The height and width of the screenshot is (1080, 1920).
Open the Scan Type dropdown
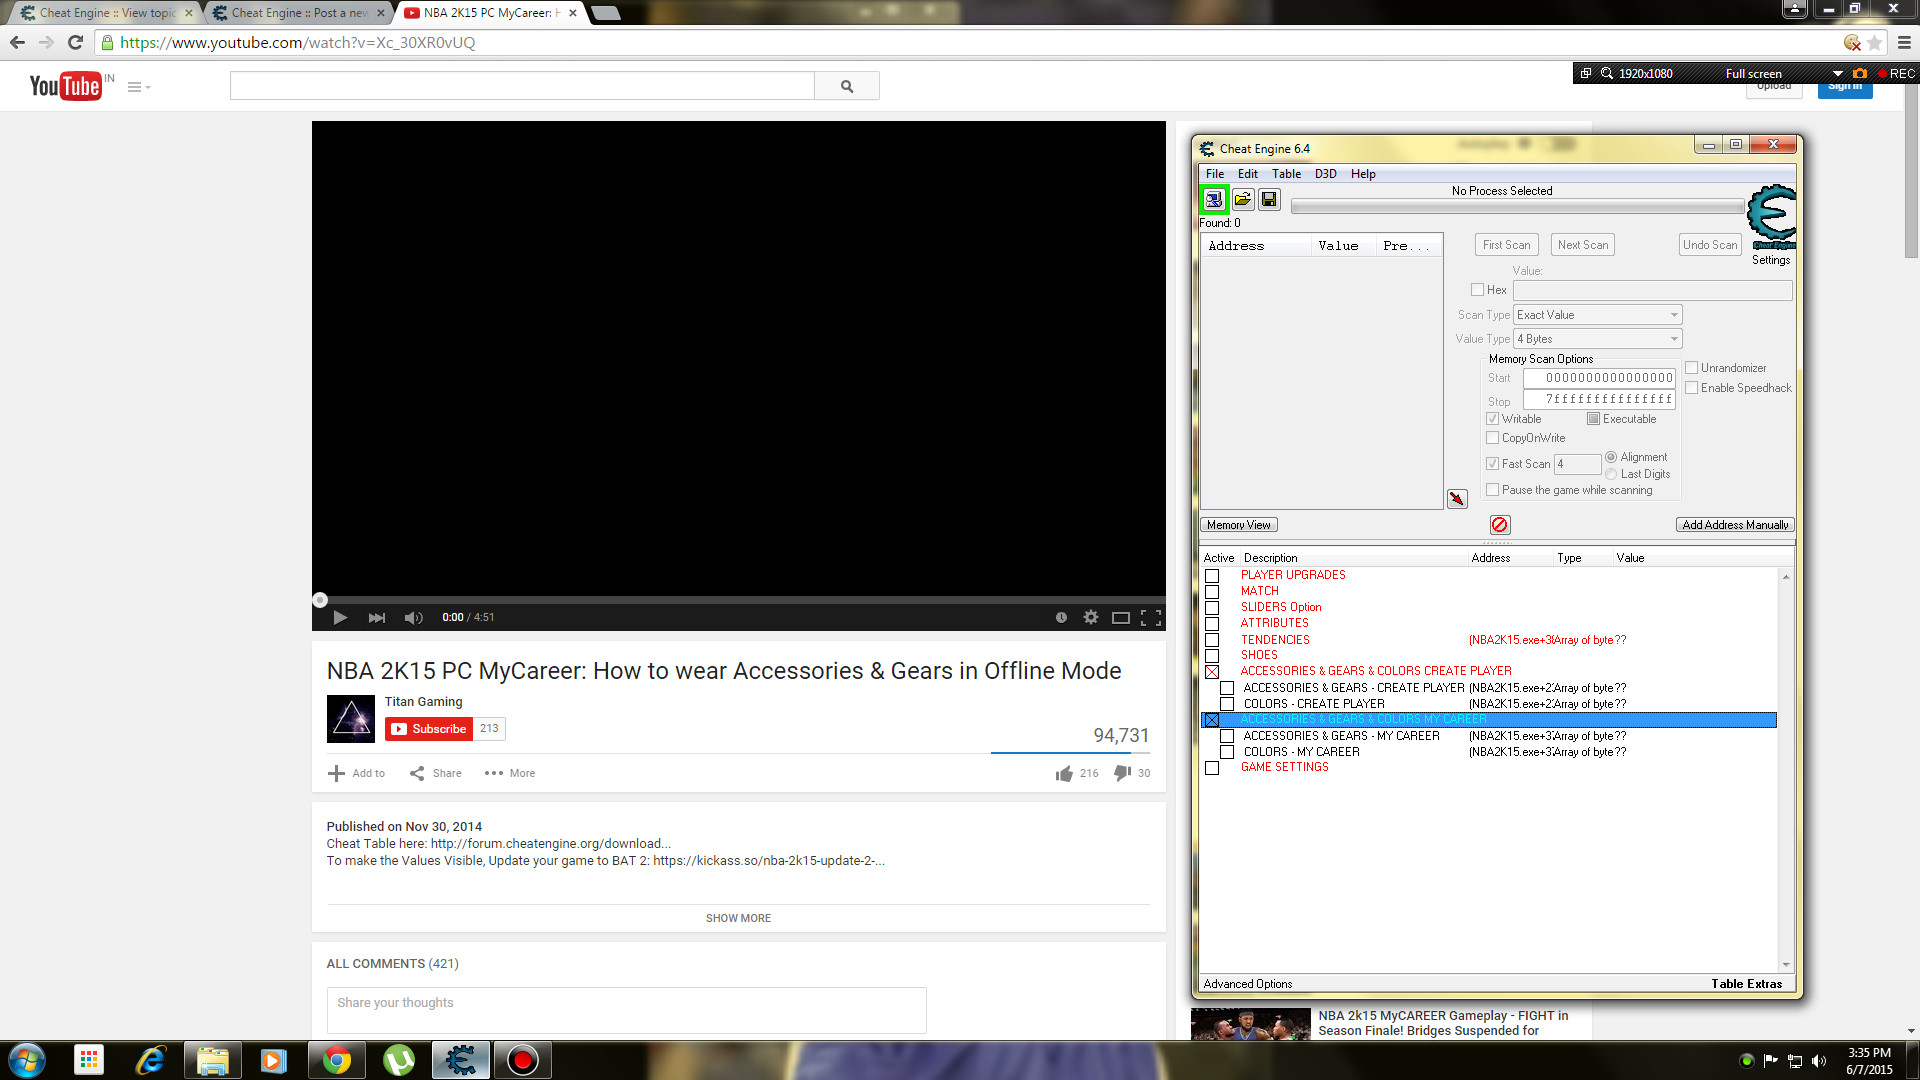click(1597, 315)
